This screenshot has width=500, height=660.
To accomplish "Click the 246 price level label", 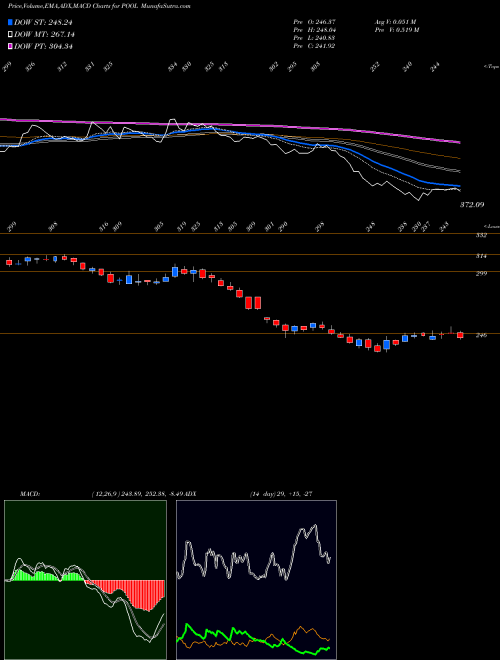I will [x=481, y=335].
